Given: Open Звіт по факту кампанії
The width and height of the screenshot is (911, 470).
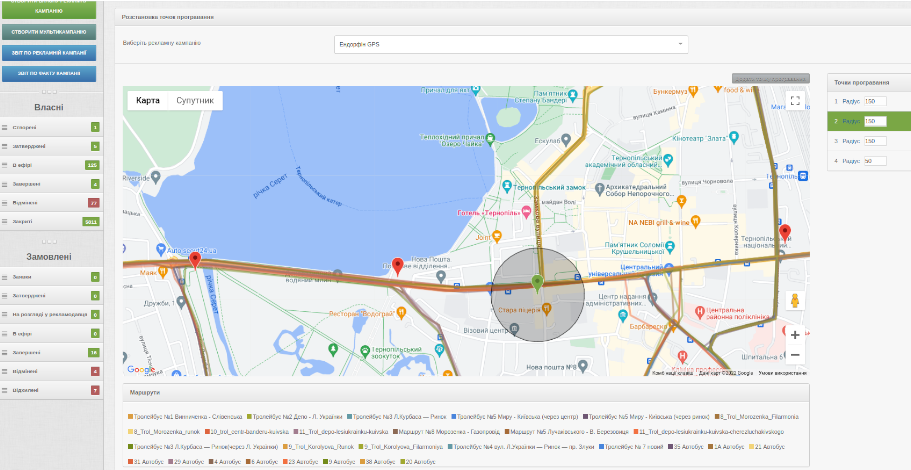Looking at the screenshot, I should [49, 74].
